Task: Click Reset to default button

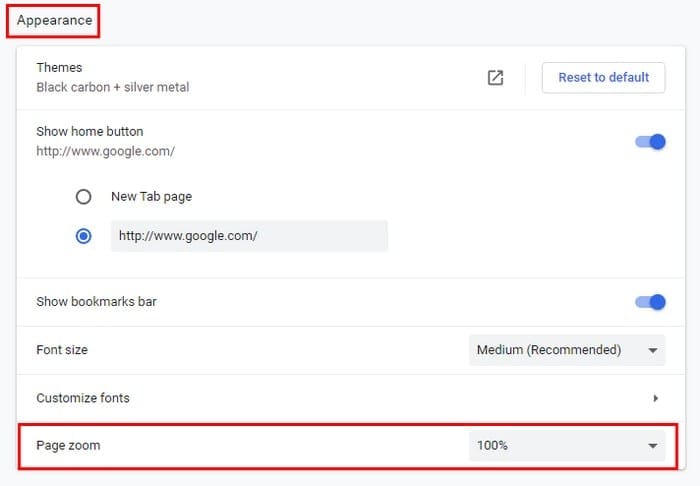Action: pos(604,78)
